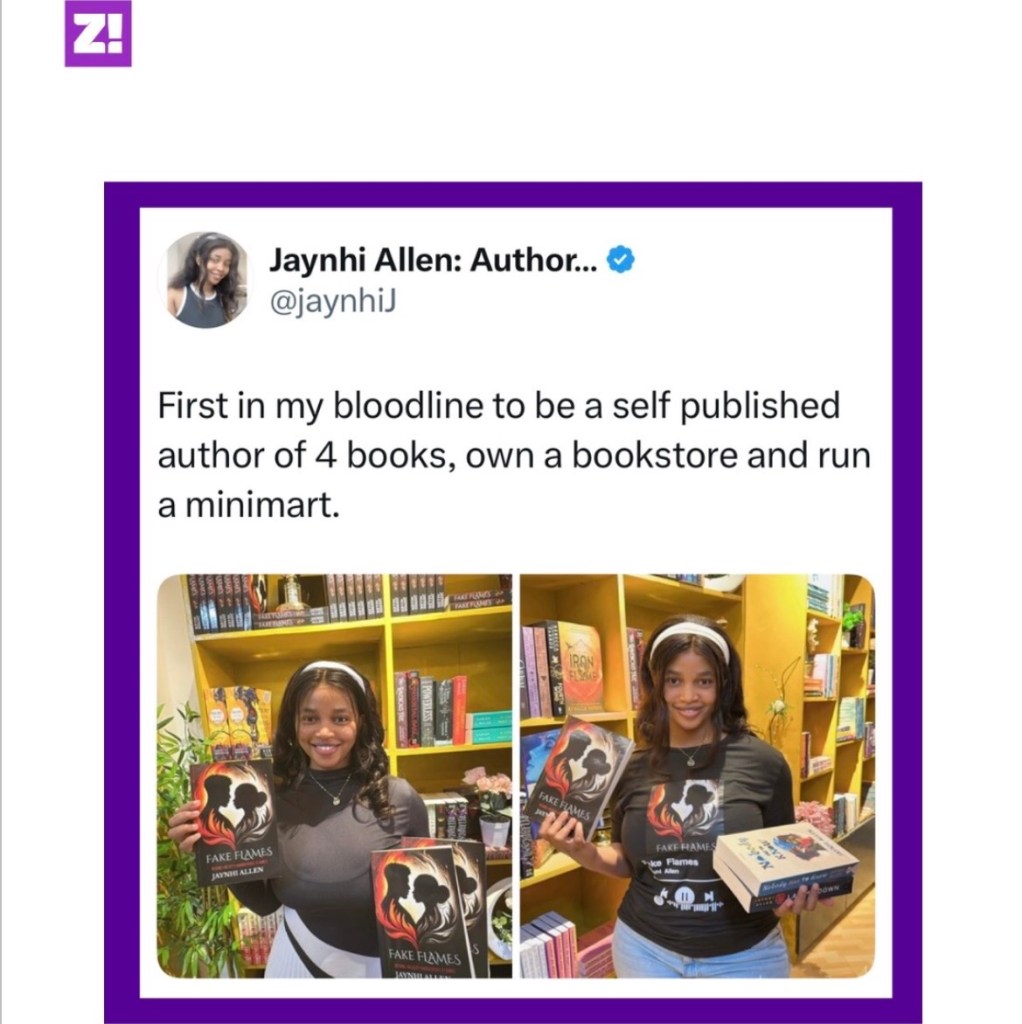1022x1024 pixels.
Task: Click the stack of books in her hand
Action: 786,867
